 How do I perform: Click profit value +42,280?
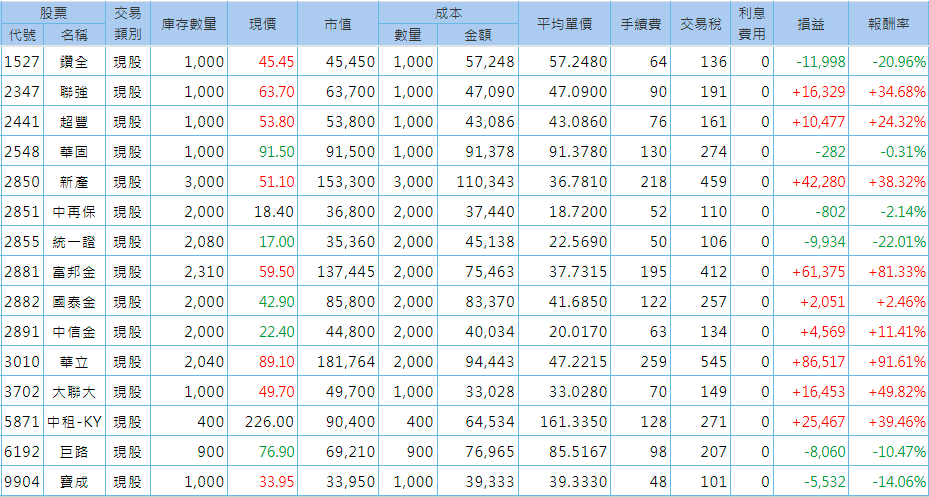[819, 182]
